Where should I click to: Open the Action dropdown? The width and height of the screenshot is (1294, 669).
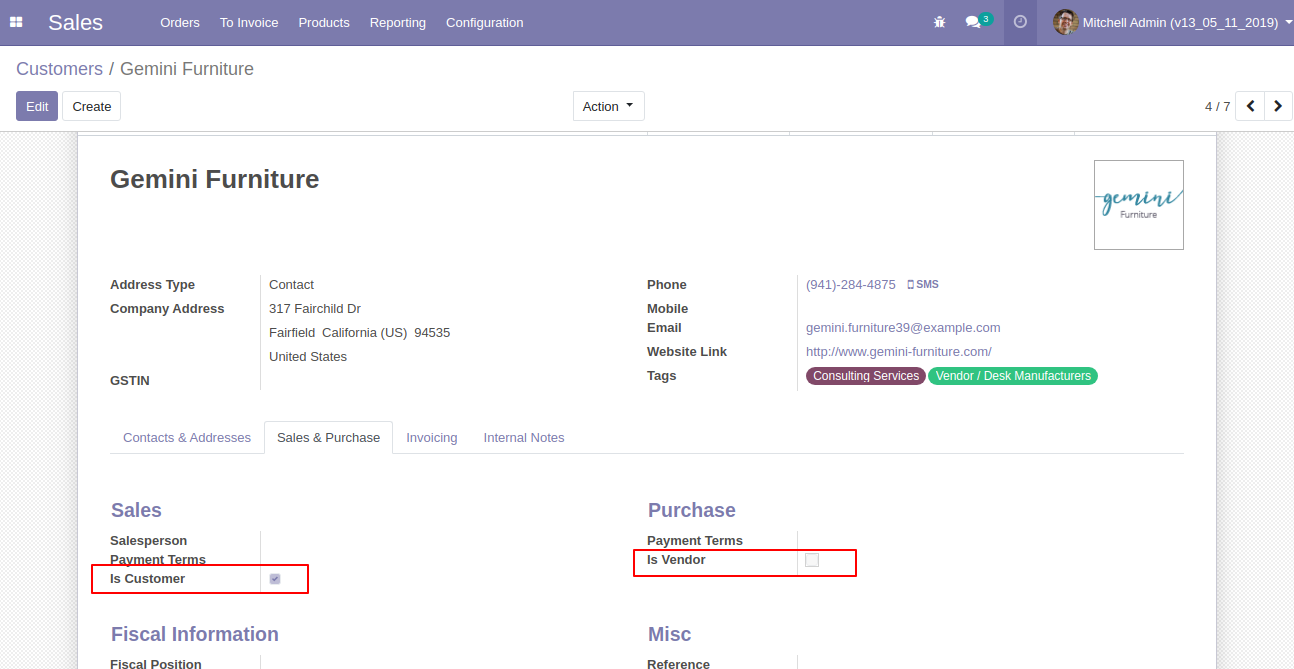tap(608, 106)
